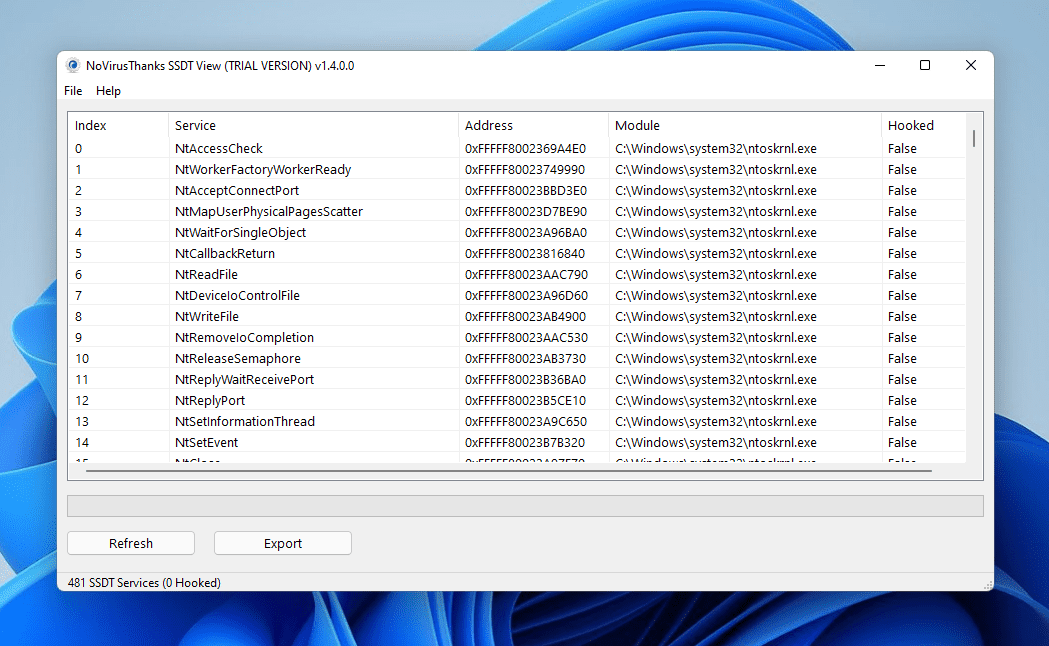Image resolution: width=1049 pixels, height=646 pixels.
Task: Click address 0xFFFFF80023AB3730
Action: coord(525,358)
